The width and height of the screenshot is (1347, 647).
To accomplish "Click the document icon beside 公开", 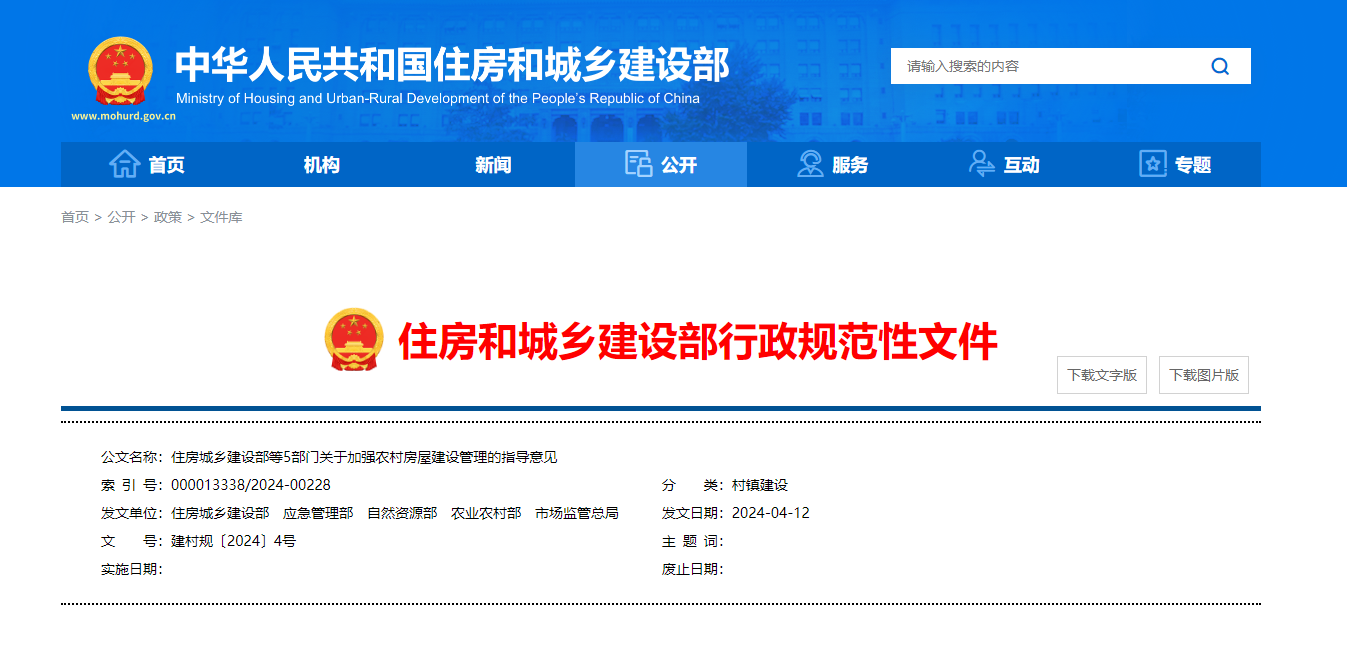I will click(638, 165).
